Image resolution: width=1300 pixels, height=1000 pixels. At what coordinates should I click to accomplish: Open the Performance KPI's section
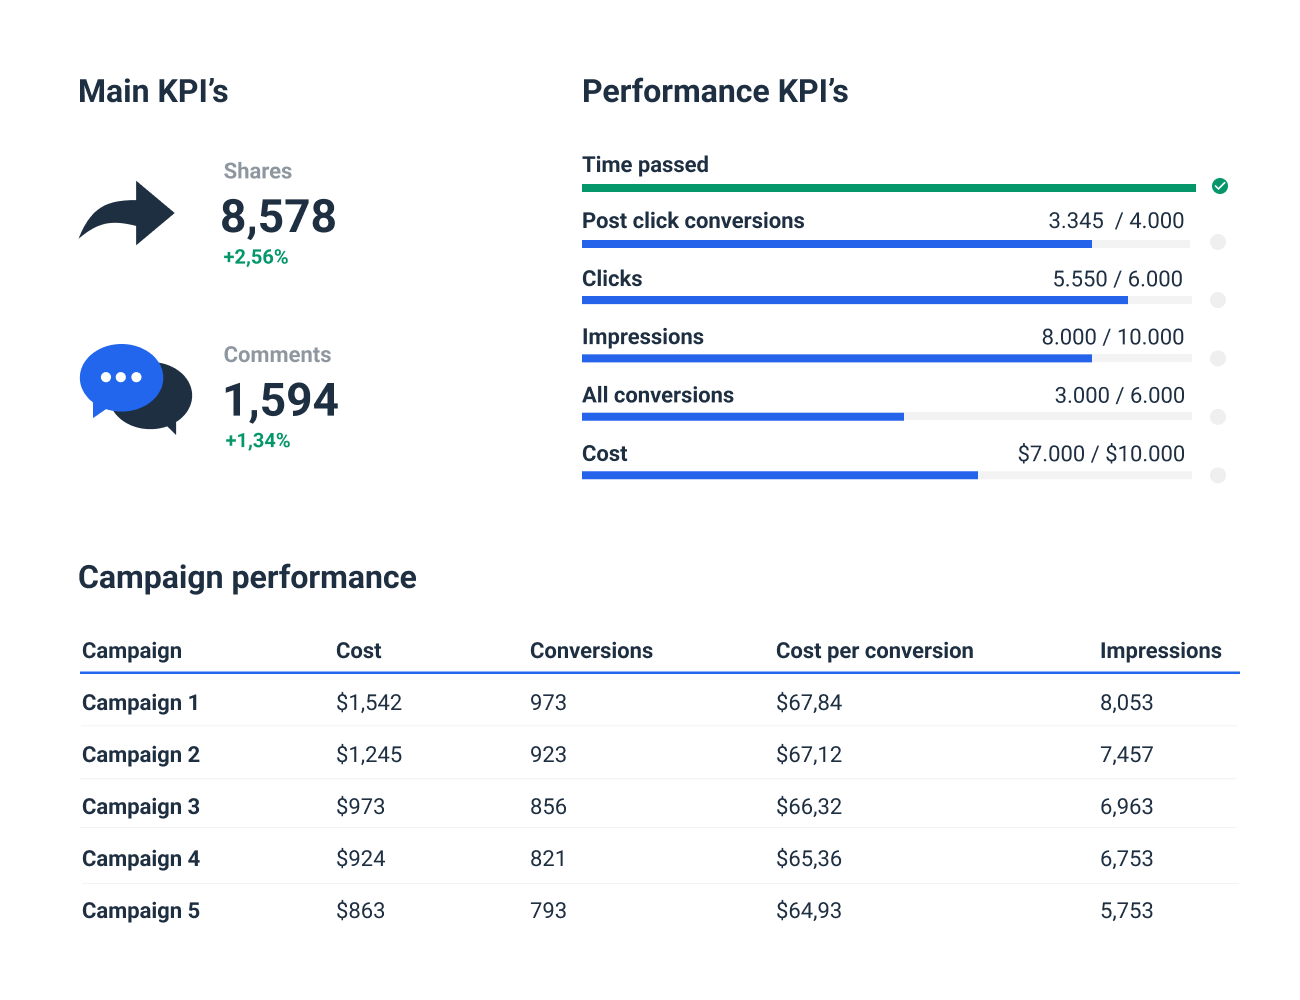[x=715, y=91]
